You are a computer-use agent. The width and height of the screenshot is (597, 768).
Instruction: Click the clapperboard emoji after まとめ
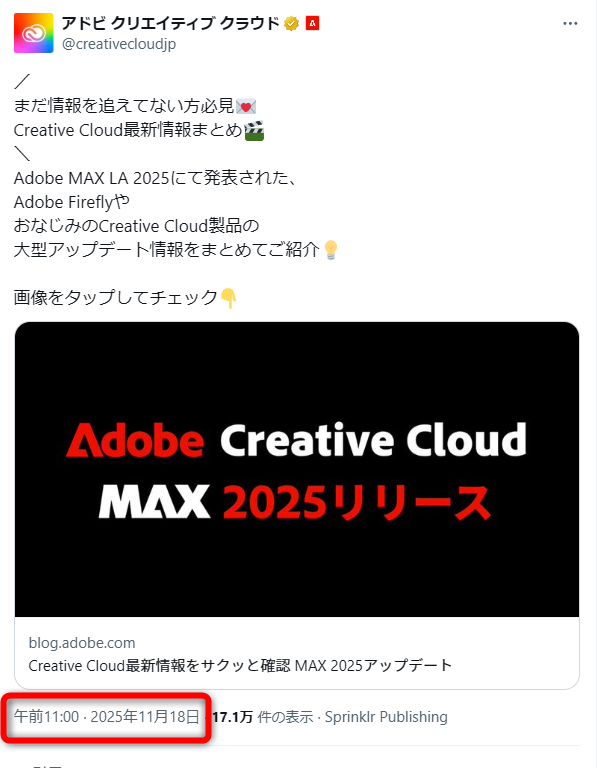(x=254, y=130)
